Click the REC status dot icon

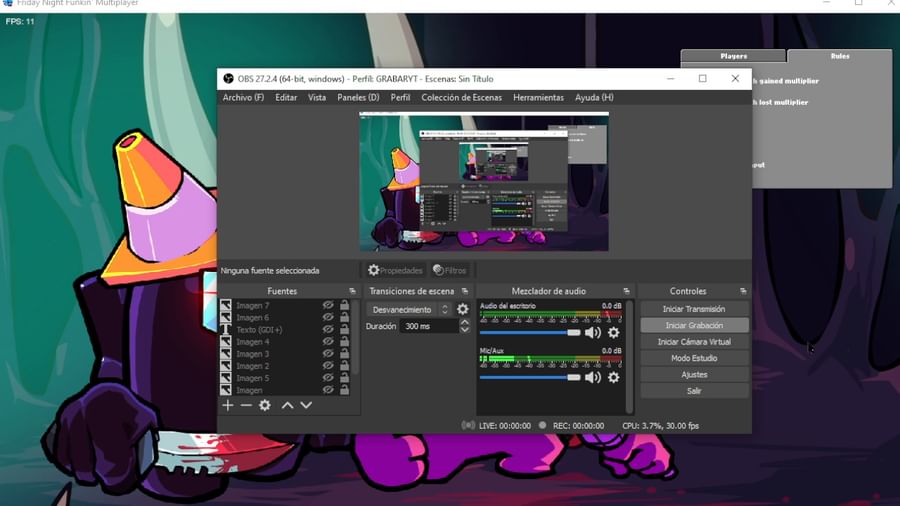click(542, 426)
